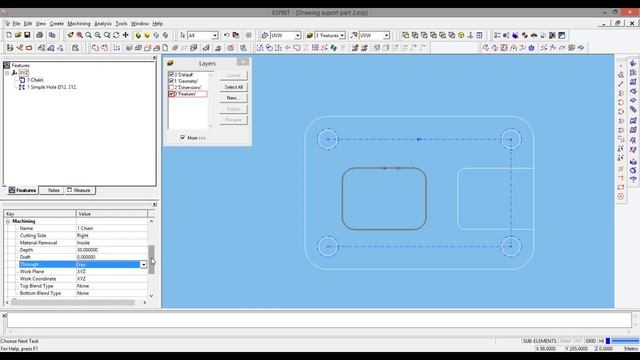
Task: Open the Analysis menu
Action: tap(103, 24)
